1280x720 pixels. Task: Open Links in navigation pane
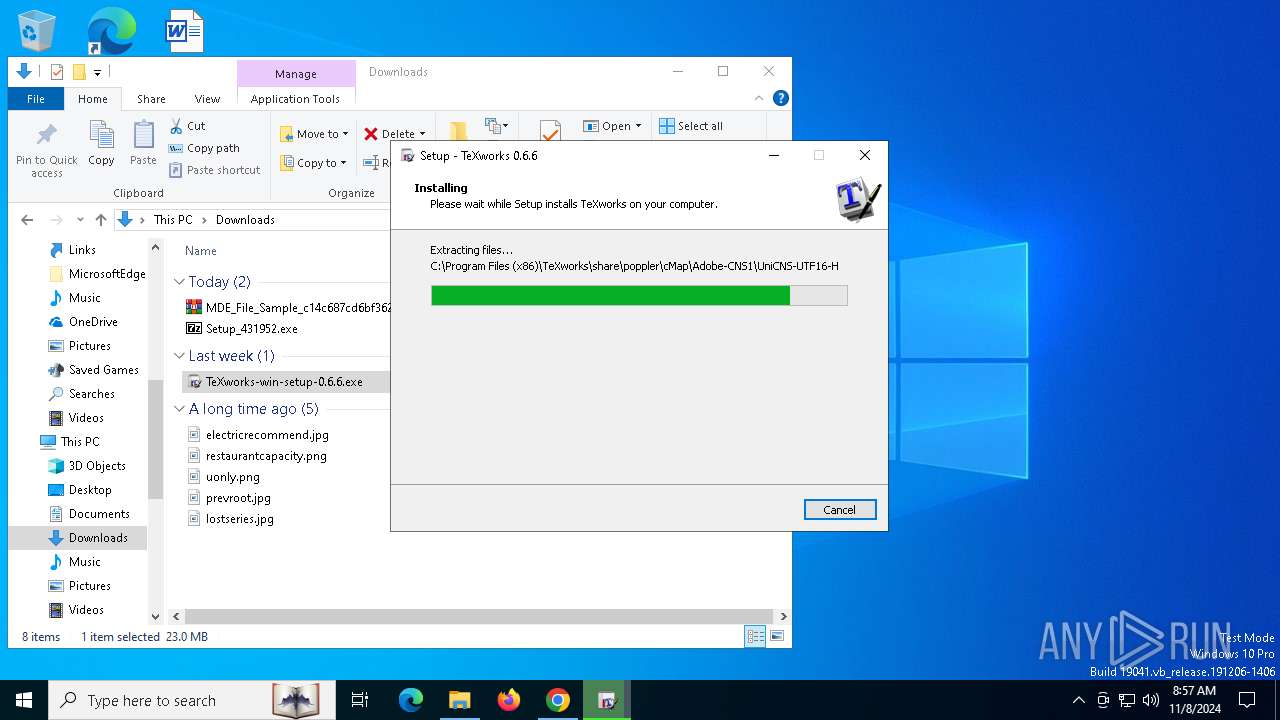pyautogui.click(x=82, y=250)
